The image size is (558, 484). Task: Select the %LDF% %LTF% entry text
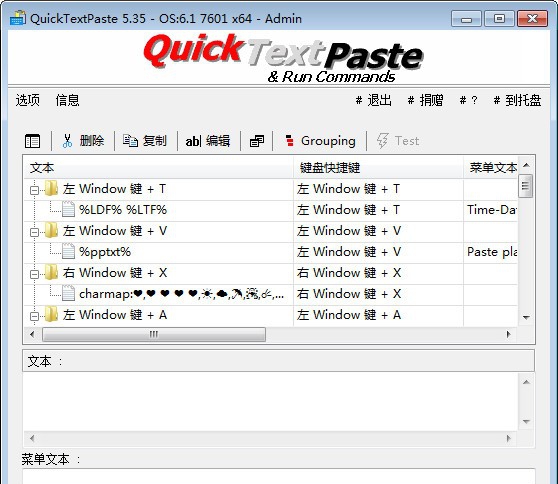click(x=123, y=210)
